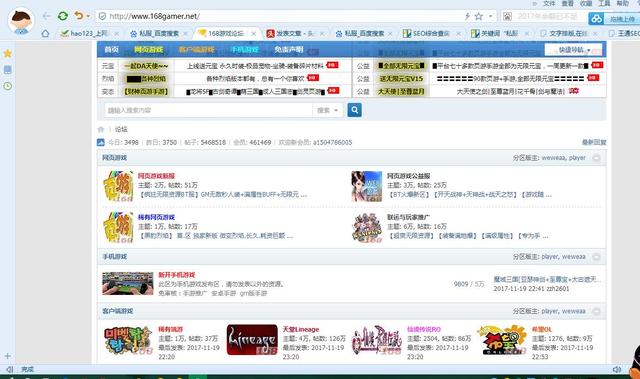
Task: Open the 查看 menu
Action: point(568,4)
